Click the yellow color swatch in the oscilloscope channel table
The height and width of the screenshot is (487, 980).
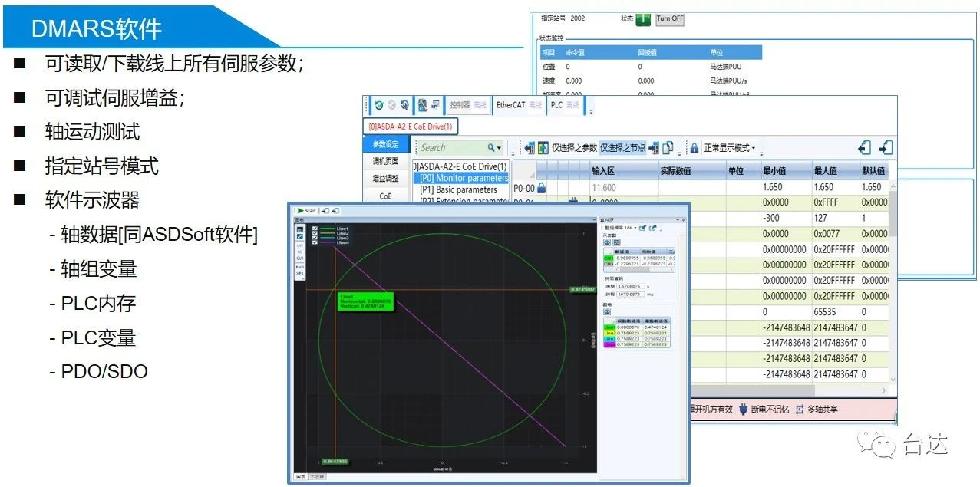tap(608, 332)
